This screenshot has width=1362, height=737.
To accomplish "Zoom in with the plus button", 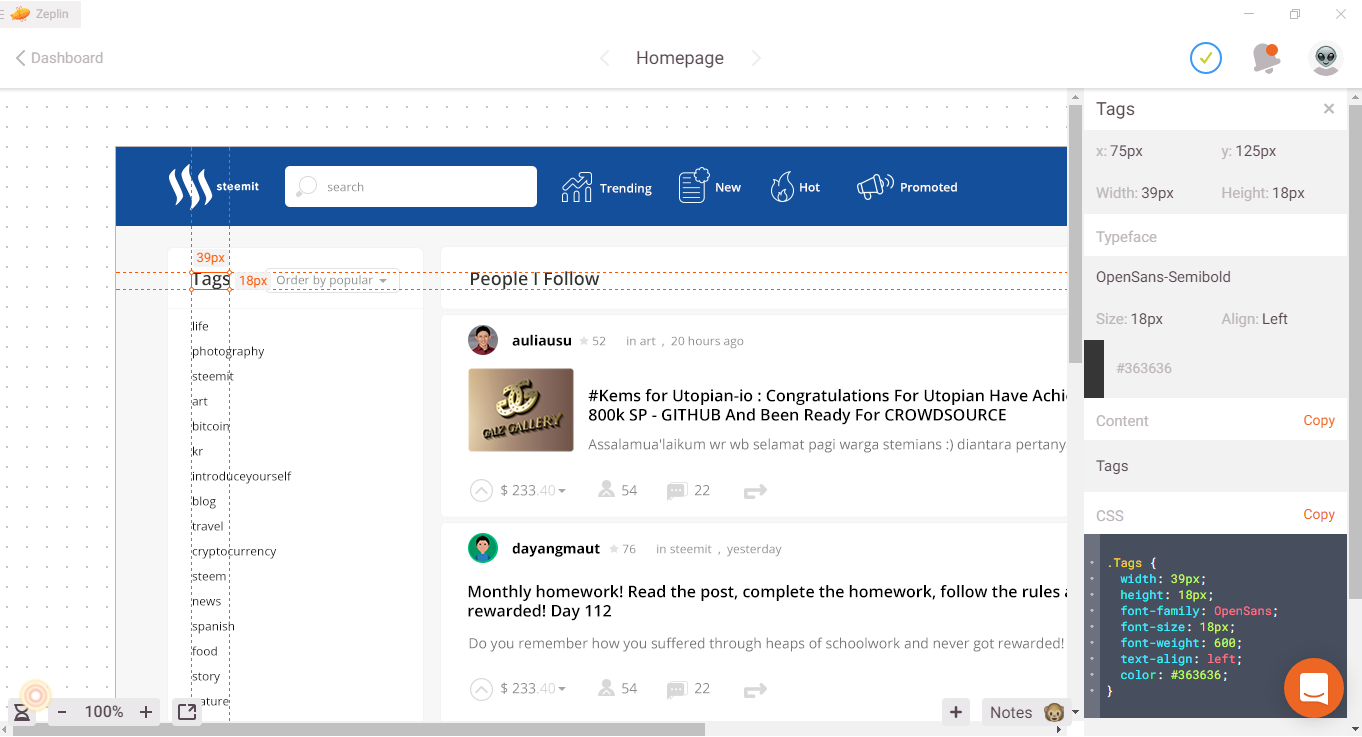I will pyautogui.click(x=146, y=712).
